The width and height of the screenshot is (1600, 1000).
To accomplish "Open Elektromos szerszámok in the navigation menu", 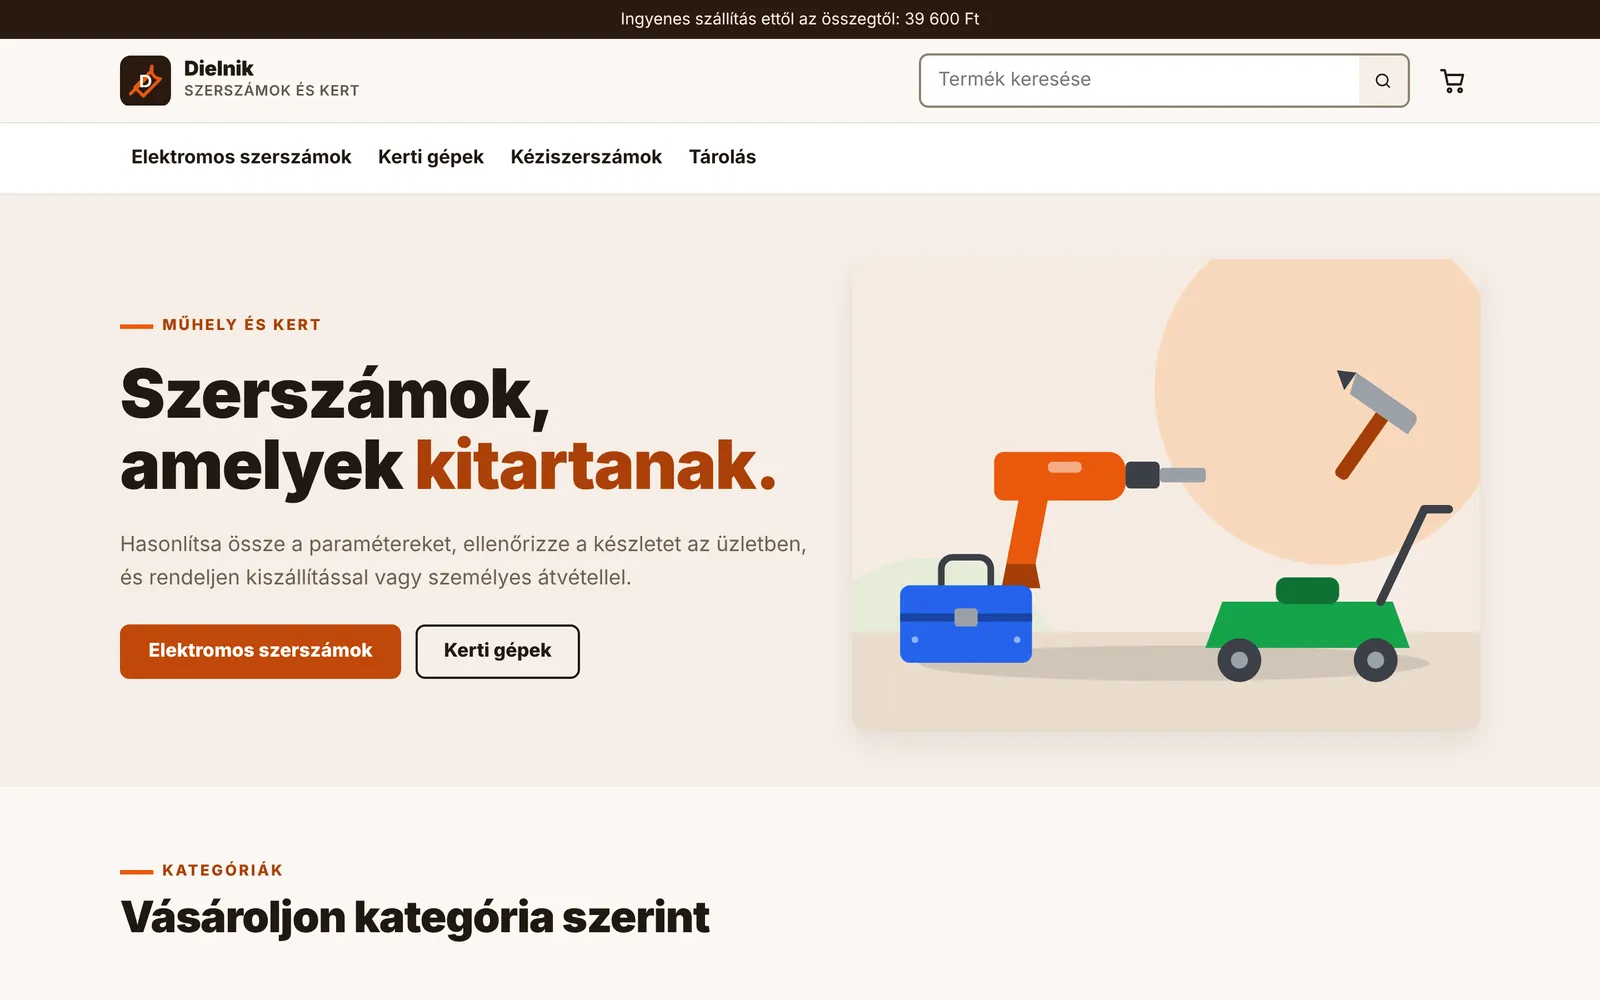I will (241, 157).
